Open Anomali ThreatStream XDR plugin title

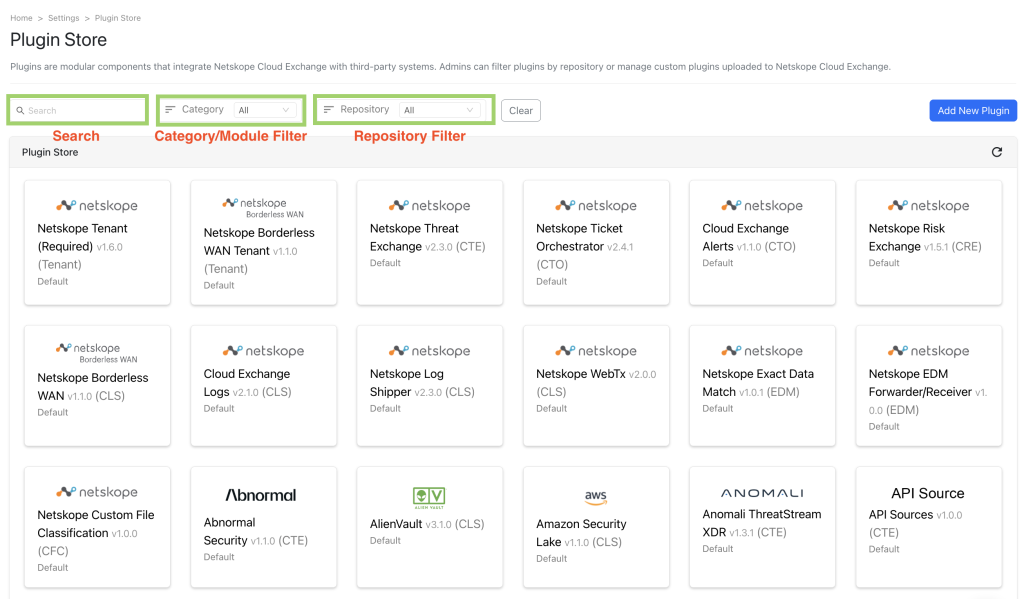tap(762, 523)
